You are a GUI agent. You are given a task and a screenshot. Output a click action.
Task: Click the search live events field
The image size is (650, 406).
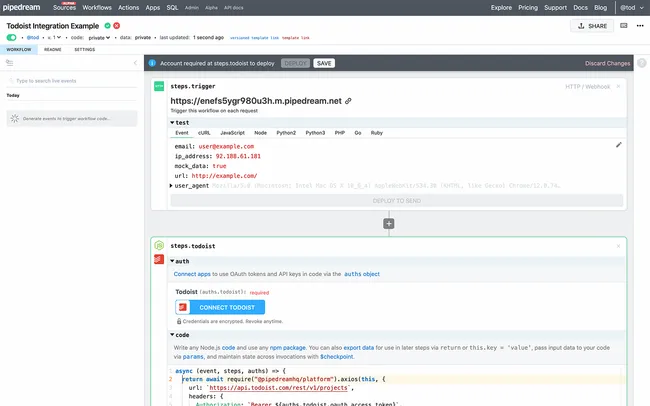coord(72,81)
